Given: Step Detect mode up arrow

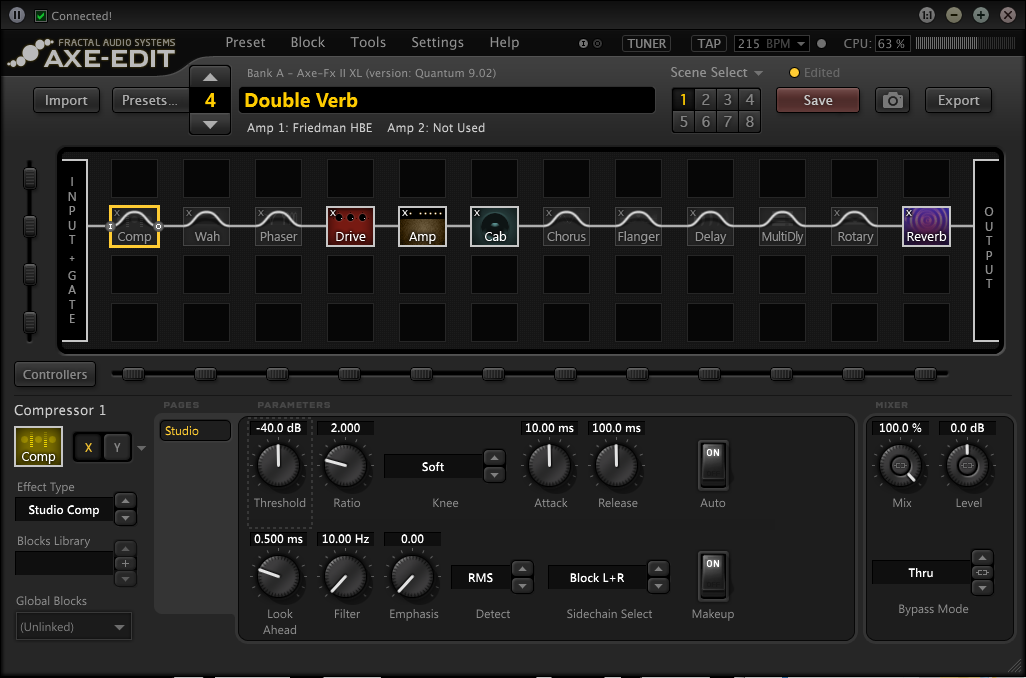Looking at the screenshot, I should tap(522, 569).
